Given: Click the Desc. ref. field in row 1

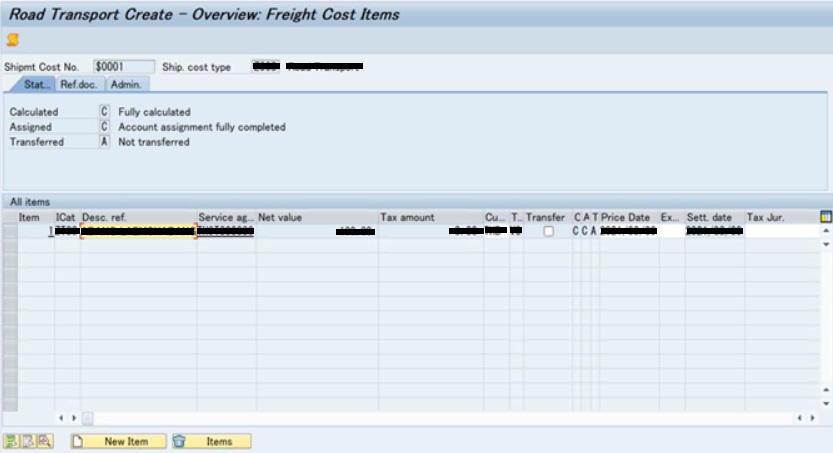Looking at the screenshot, I should 138,231.
